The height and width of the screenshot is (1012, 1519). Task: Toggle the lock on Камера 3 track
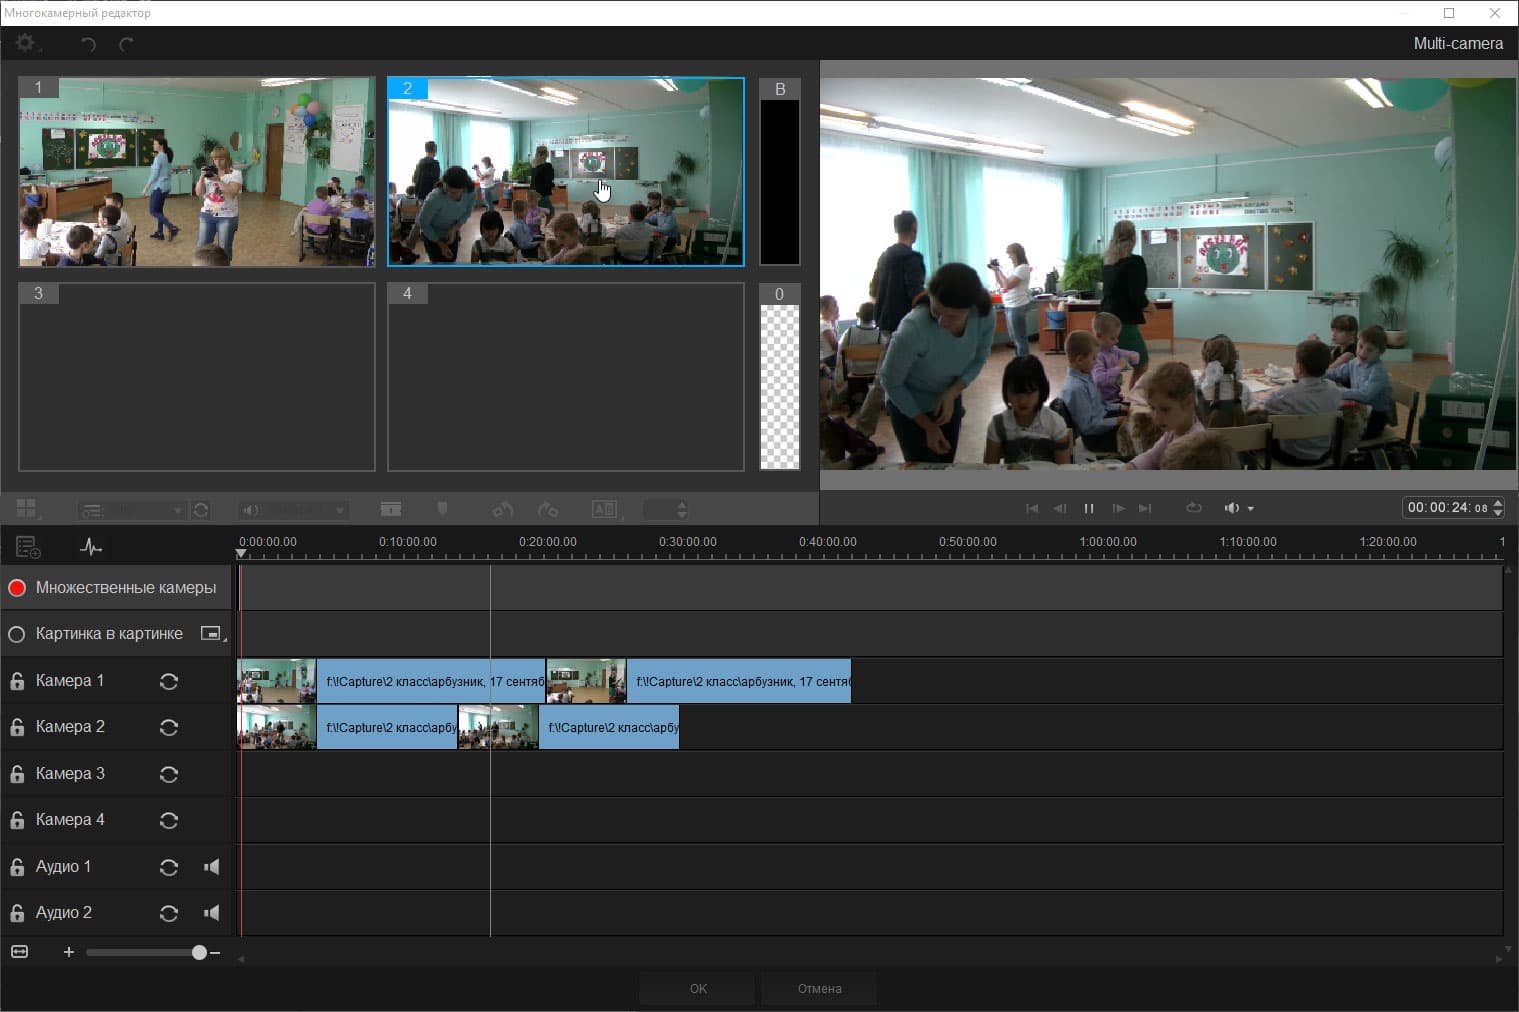point(17,774)
